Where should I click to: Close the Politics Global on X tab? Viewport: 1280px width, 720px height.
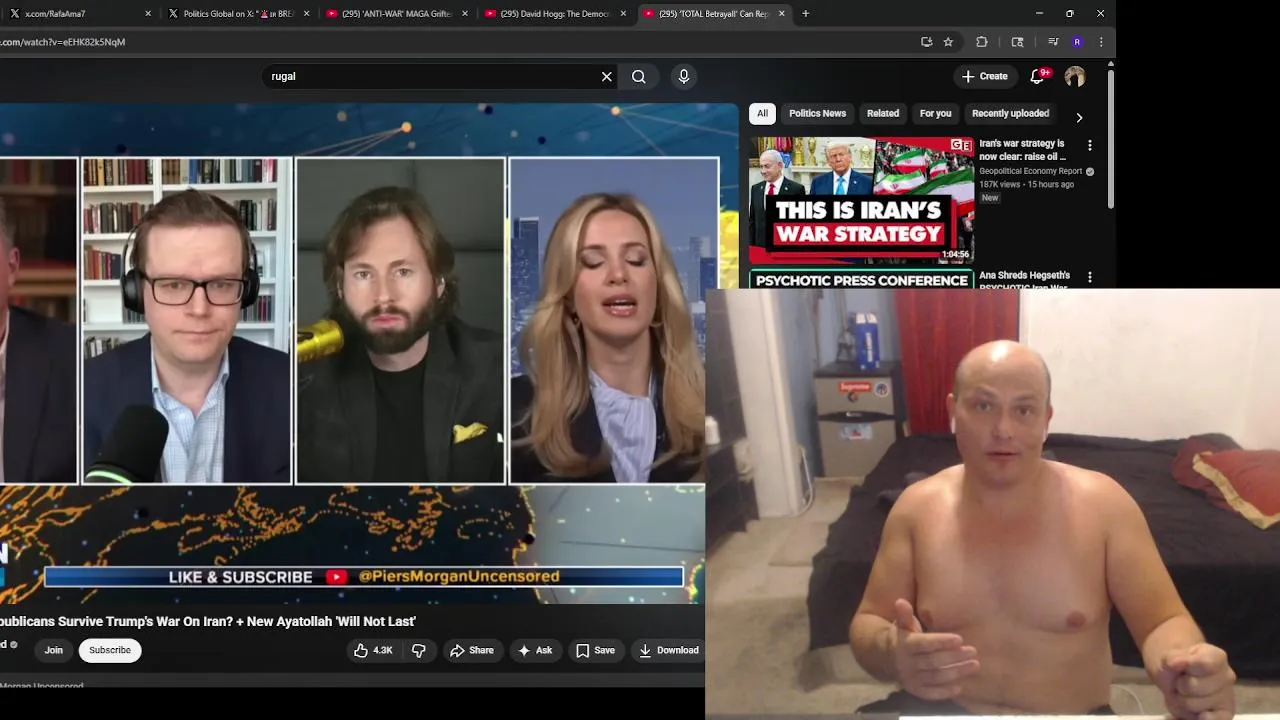click(x=306, y=14)
